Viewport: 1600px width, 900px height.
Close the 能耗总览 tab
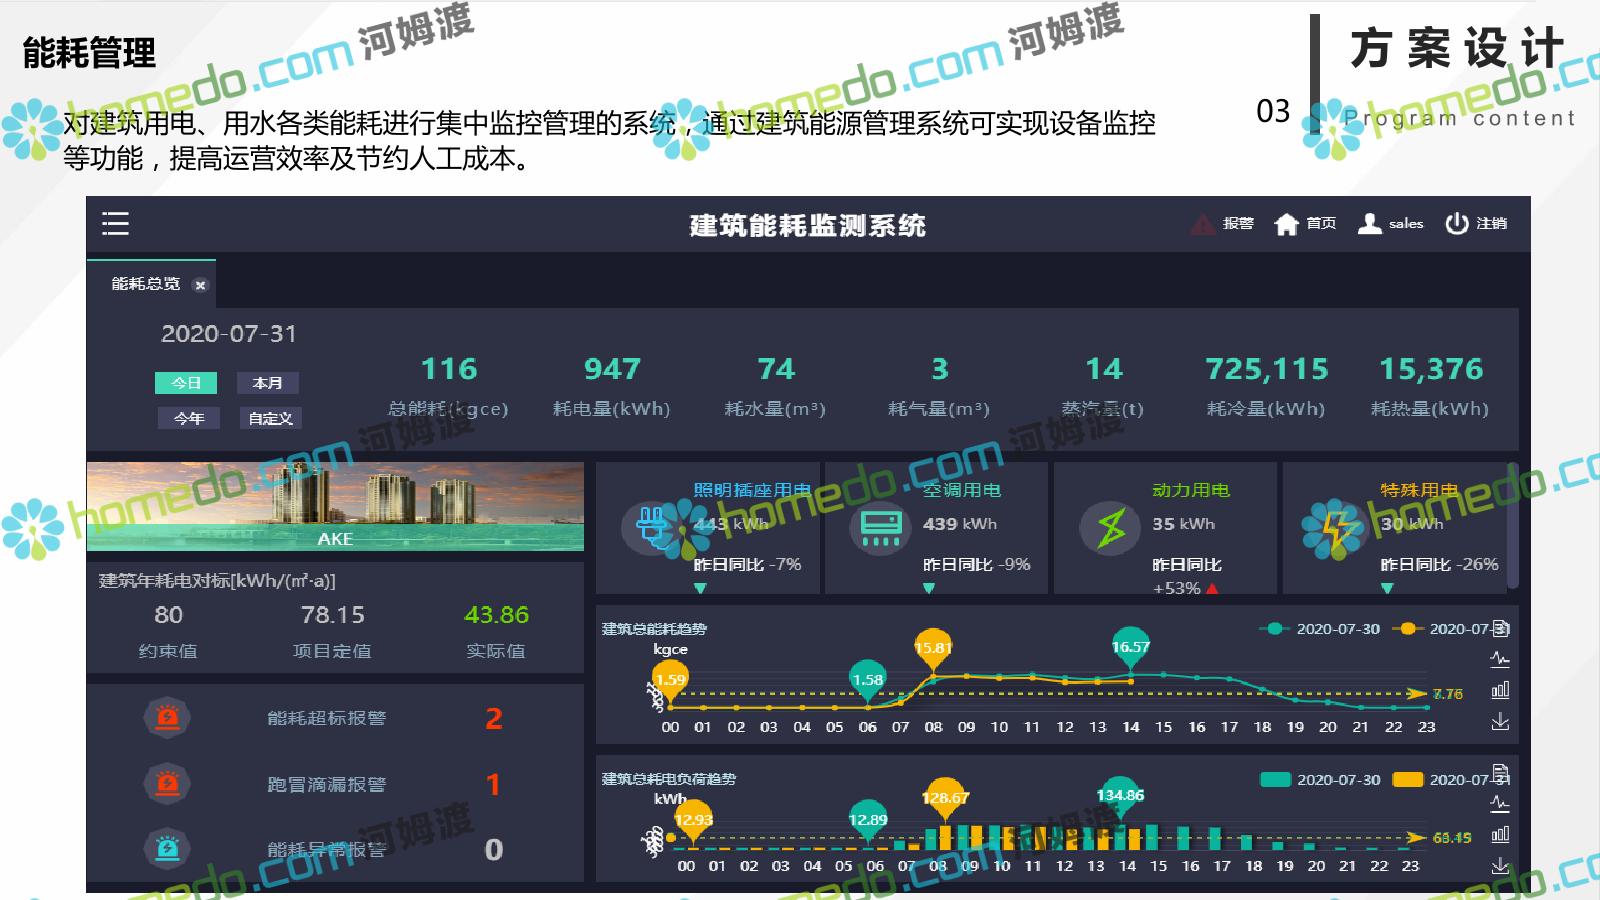tap(200, 285)
